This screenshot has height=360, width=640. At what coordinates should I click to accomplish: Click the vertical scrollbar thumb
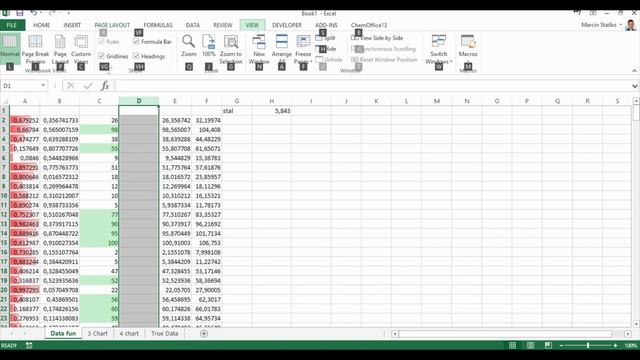click(x=636, y=113)
